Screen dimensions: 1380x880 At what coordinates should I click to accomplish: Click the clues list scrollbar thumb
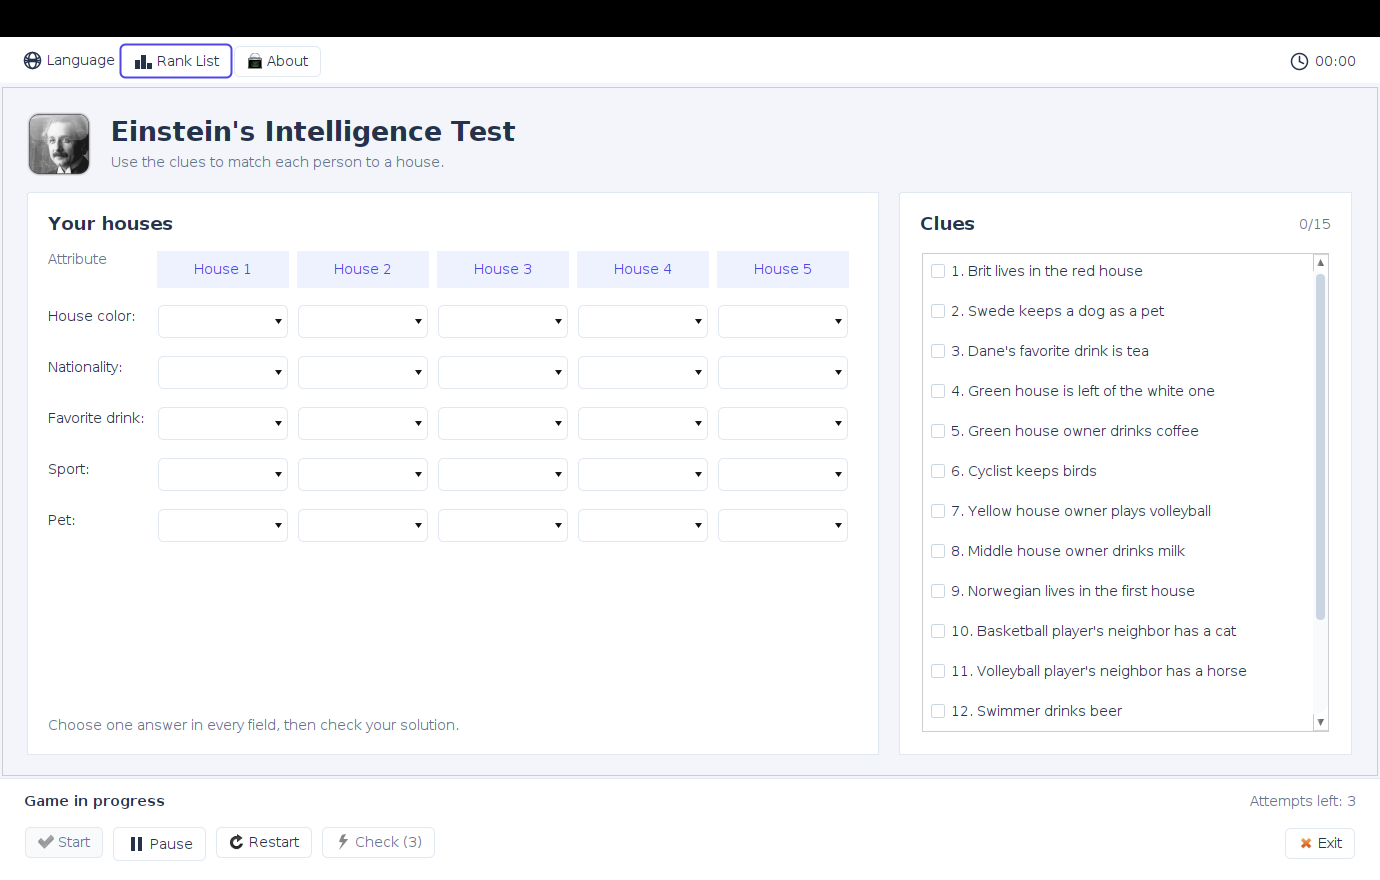click(1320, 446)
